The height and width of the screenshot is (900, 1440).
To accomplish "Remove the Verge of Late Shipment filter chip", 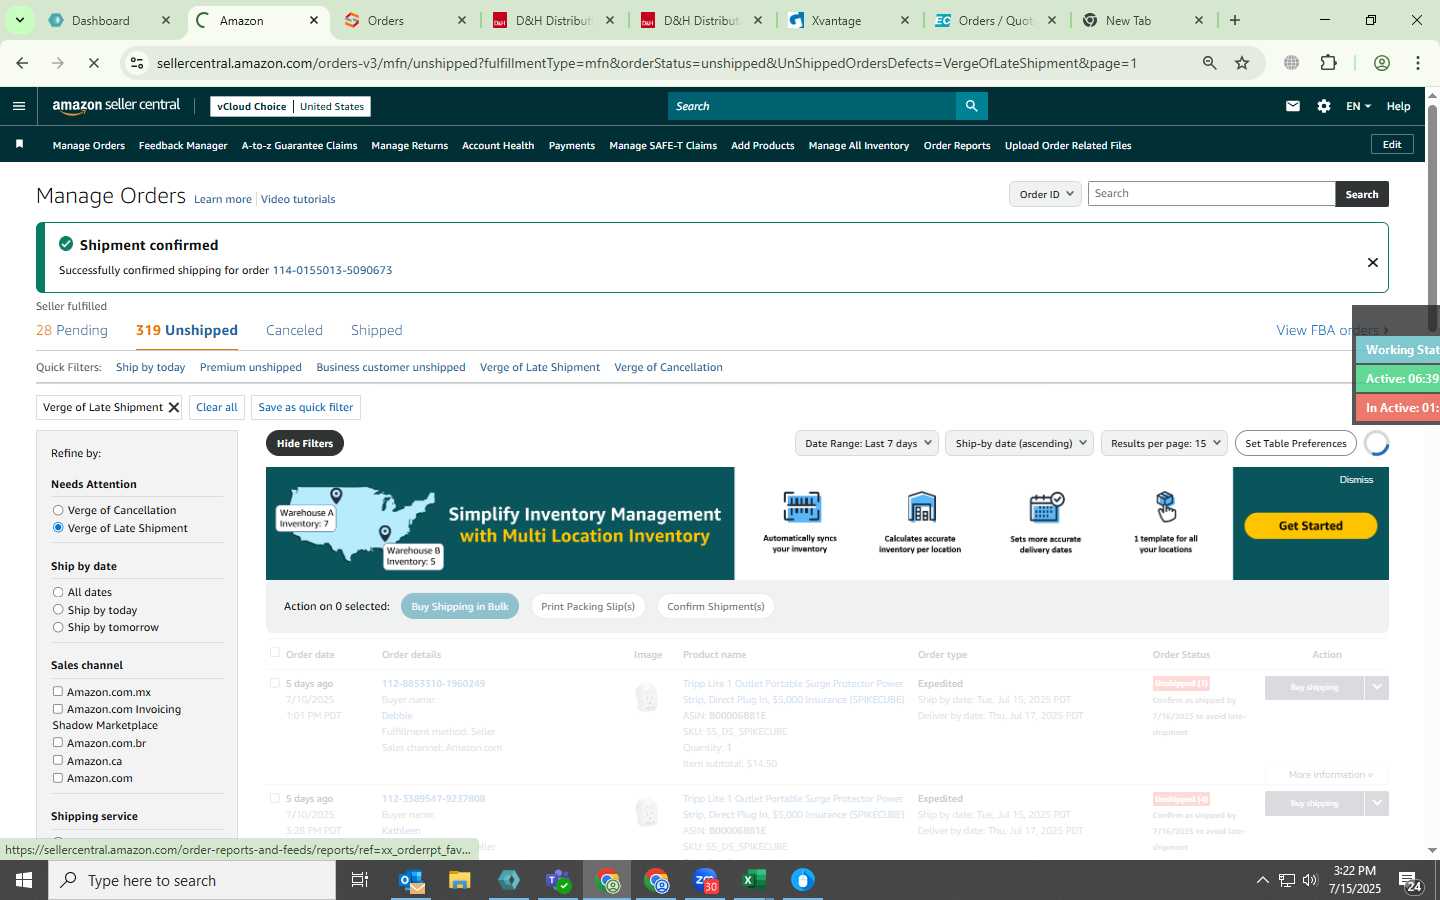I will coord(174,407).
